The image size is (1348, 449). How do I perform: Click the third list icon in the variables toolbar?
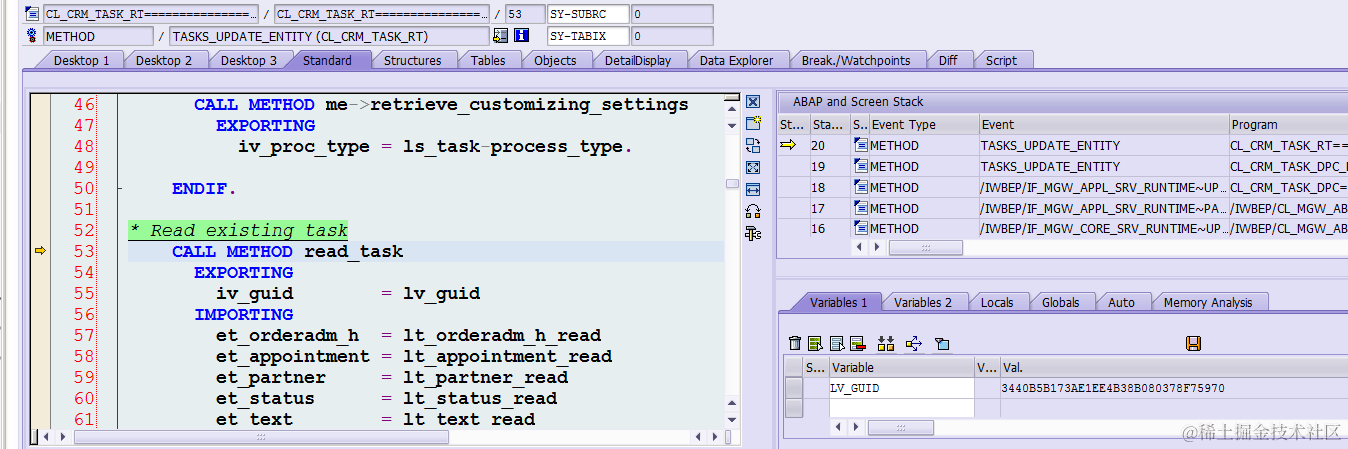[837, 343]
